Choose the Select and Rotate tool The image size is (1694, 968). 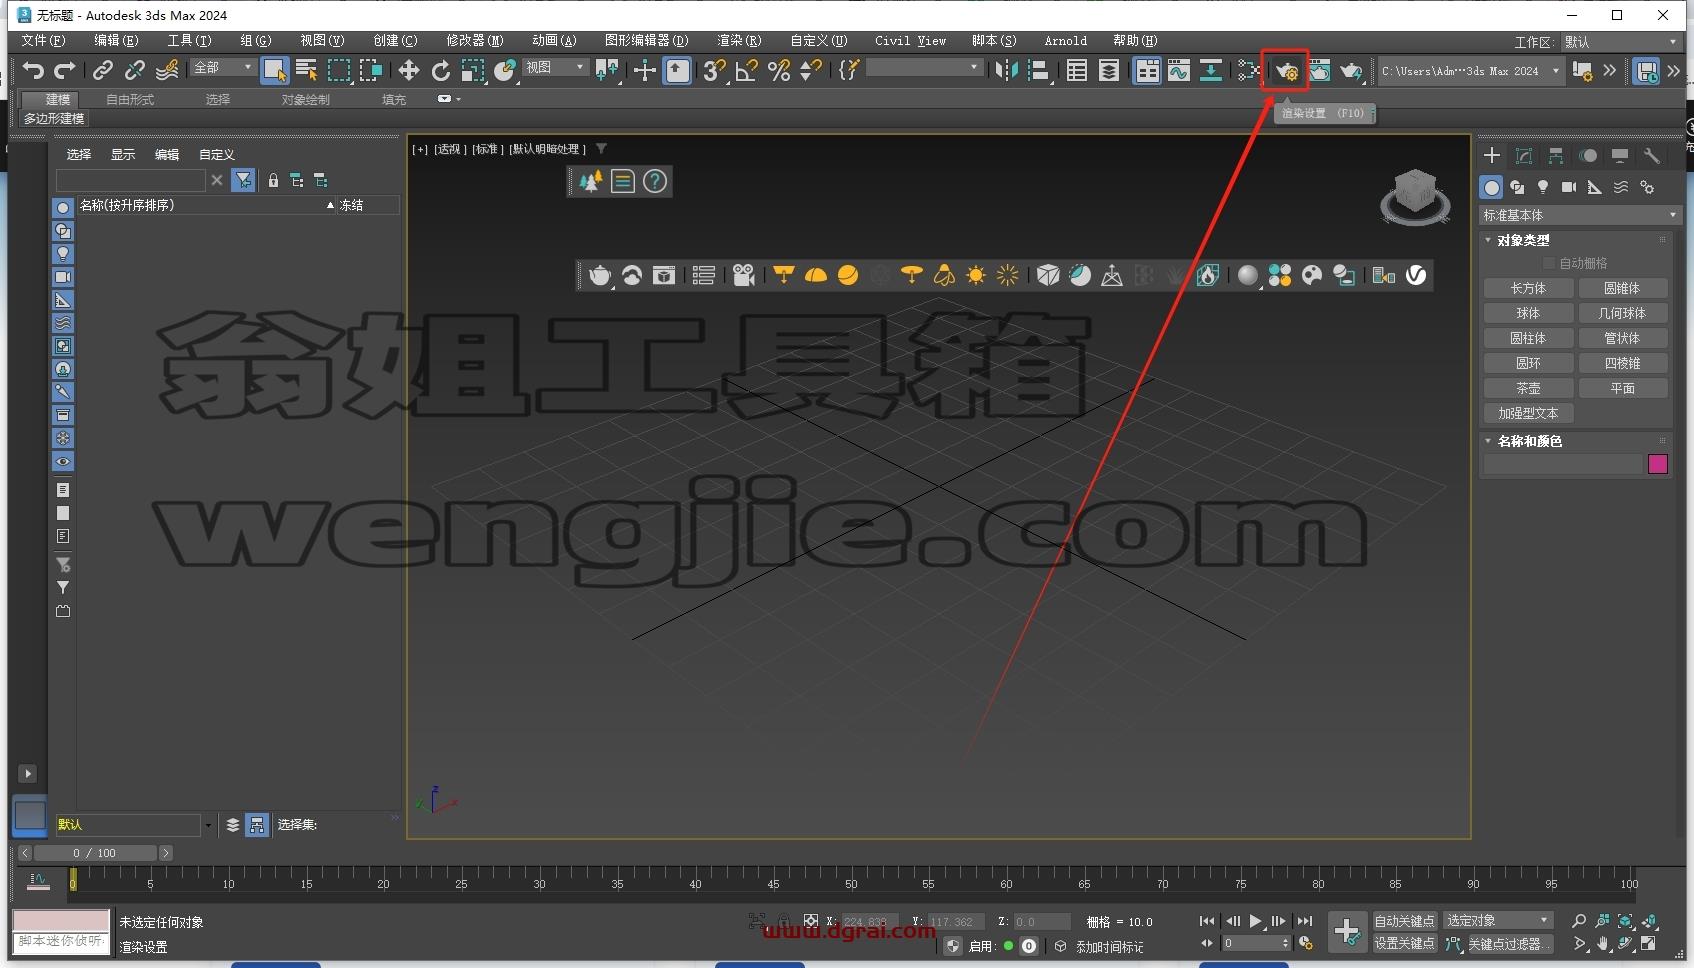[x=440, y=70]
